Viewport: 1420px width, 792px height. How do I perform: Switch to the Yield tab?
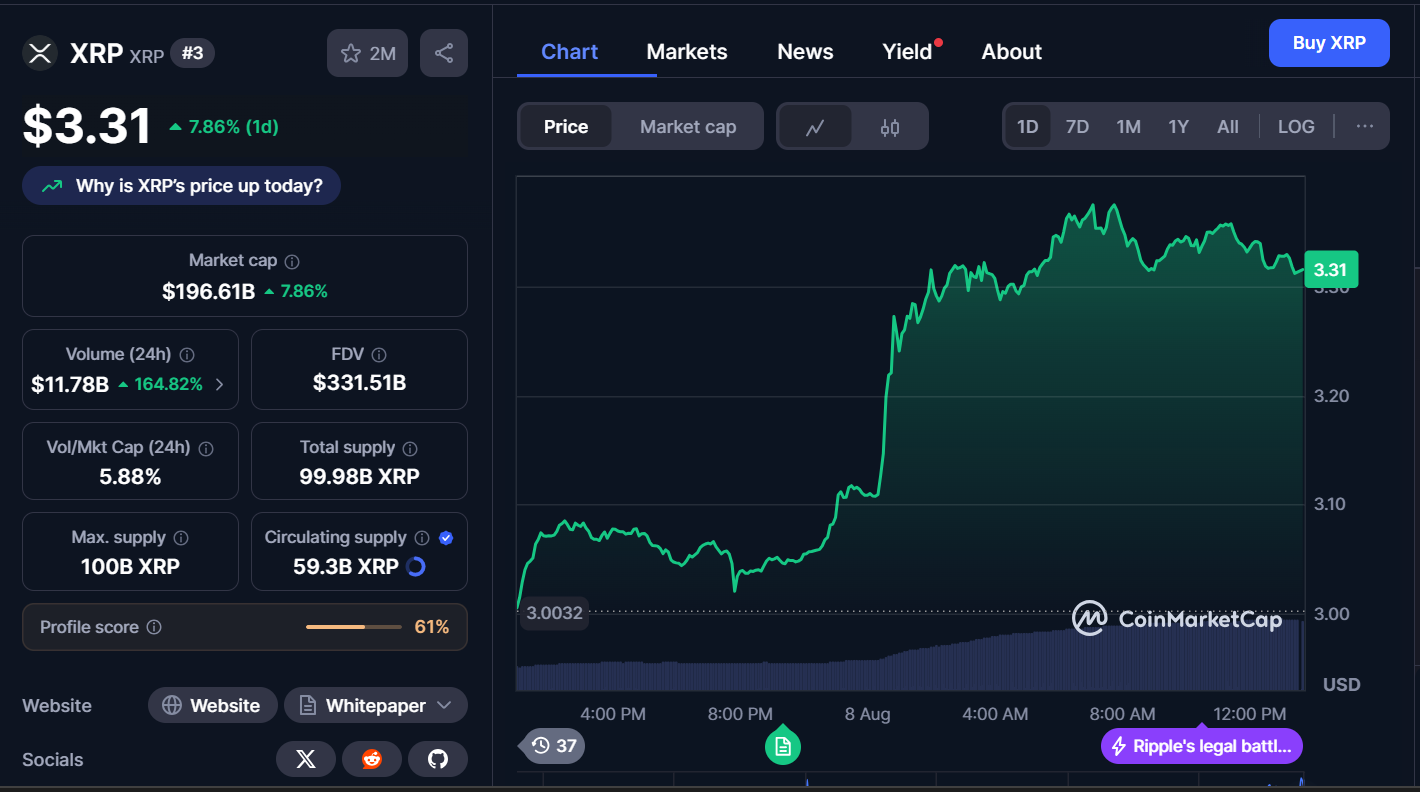908,52
